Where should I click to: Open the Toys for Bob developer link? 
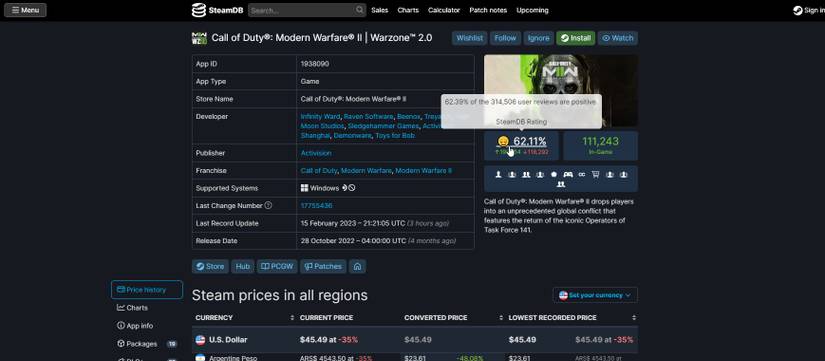pyautogui.click(x=395, y=135)
